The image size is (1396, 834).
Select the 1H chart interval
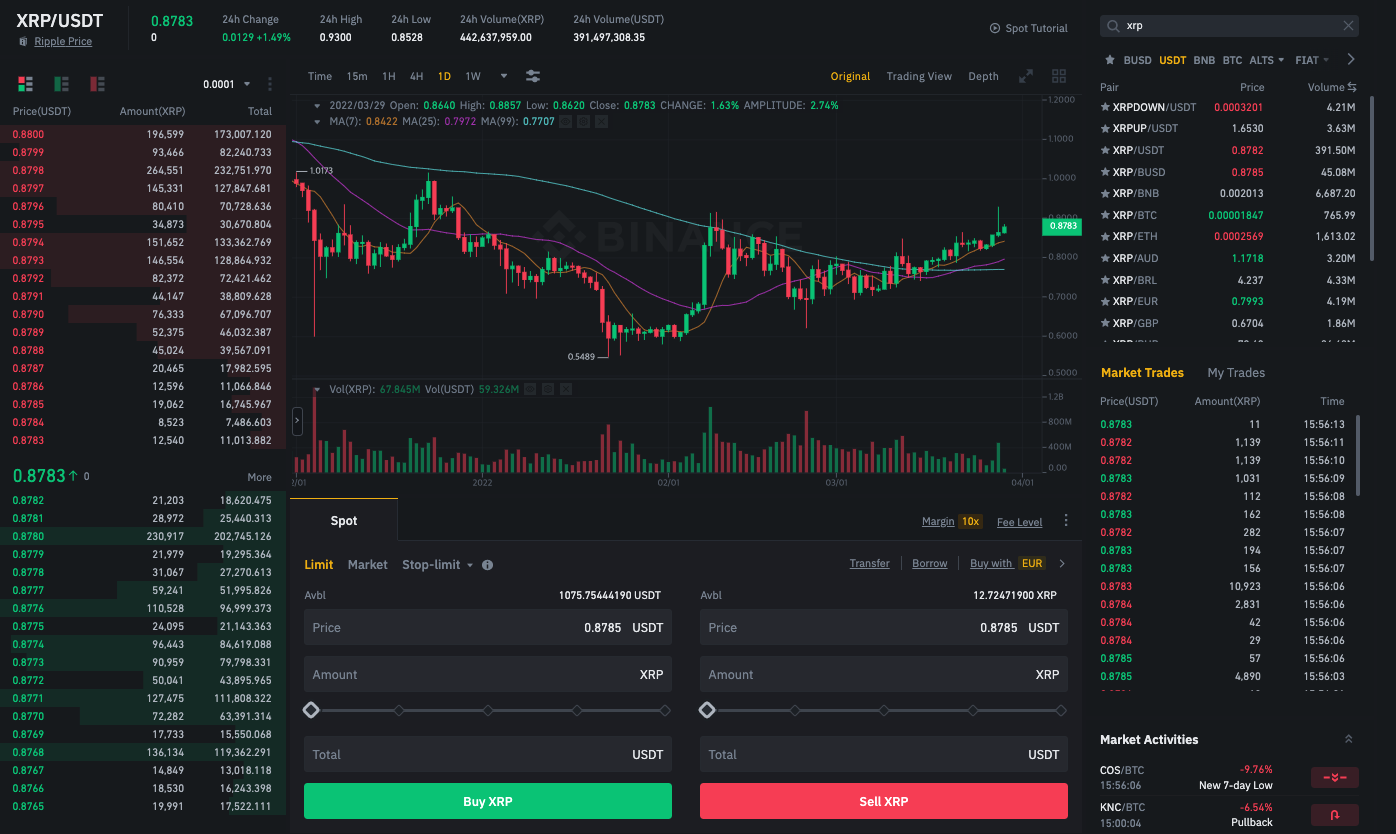pyautogui.click(x=389, y=76)
